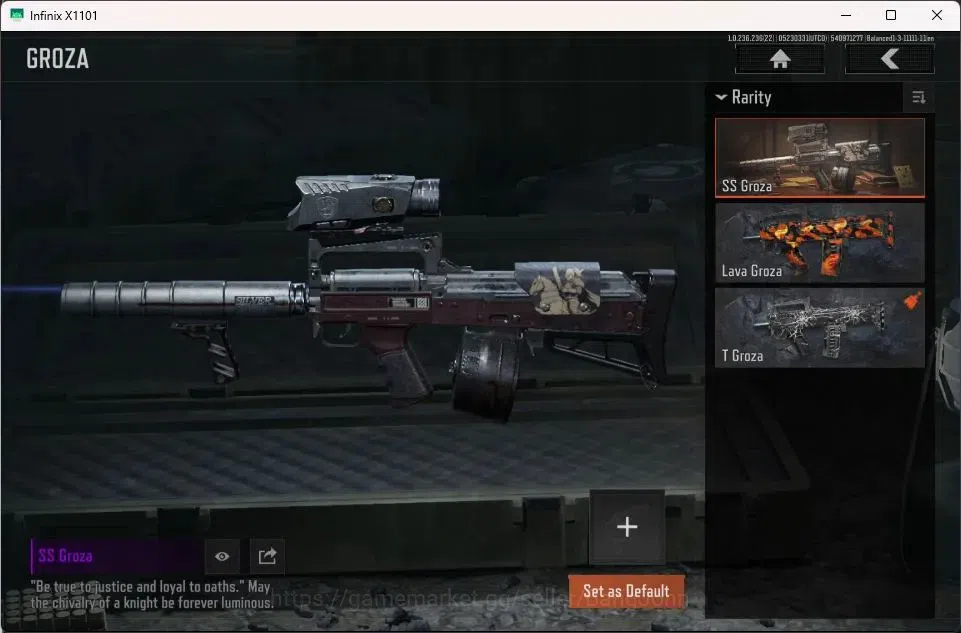
Task: Click the Infinix X1101 window app icon
Action: click(17, 15)
